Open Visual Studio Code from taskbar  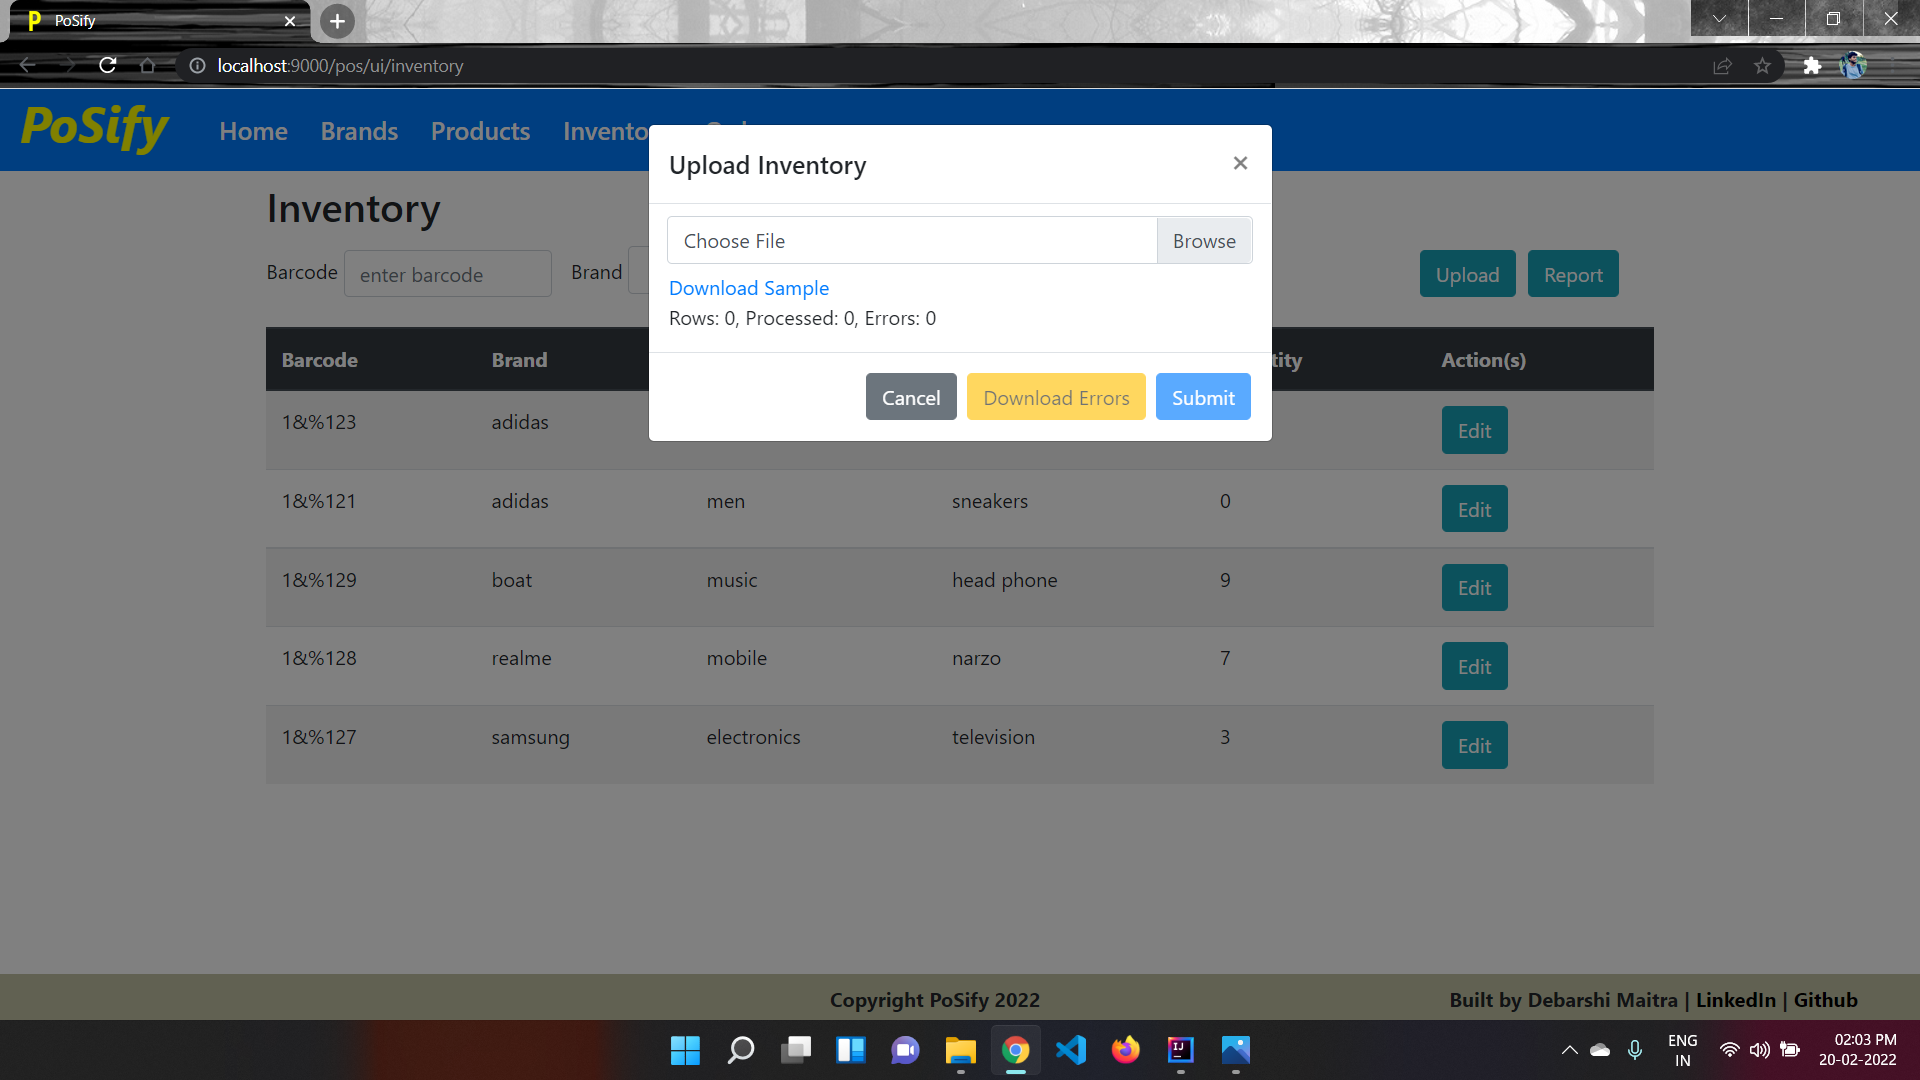point(1070,1050)
